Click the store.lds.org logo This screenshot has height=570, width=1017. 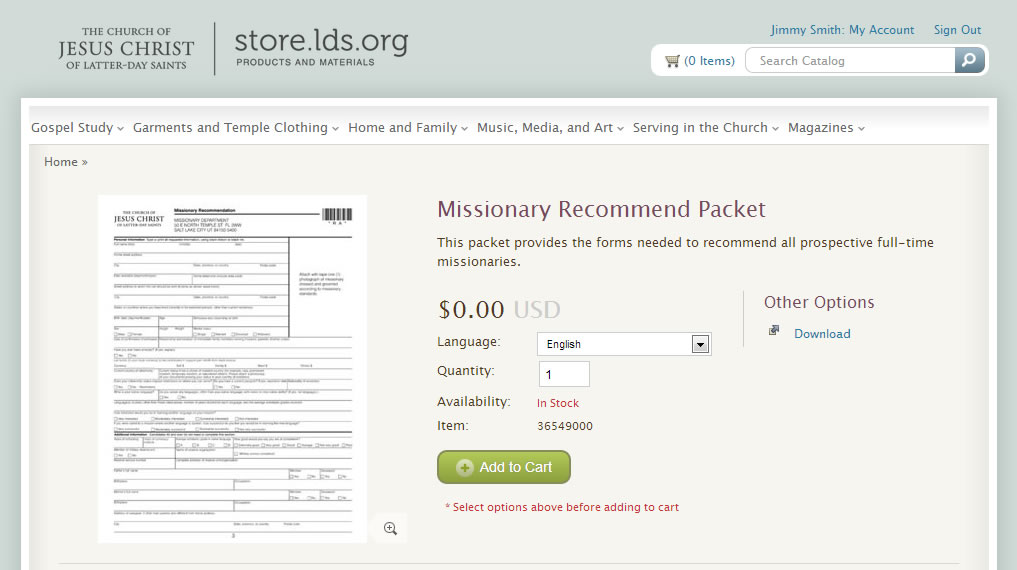pyautogui.click(x=321, y=47)
